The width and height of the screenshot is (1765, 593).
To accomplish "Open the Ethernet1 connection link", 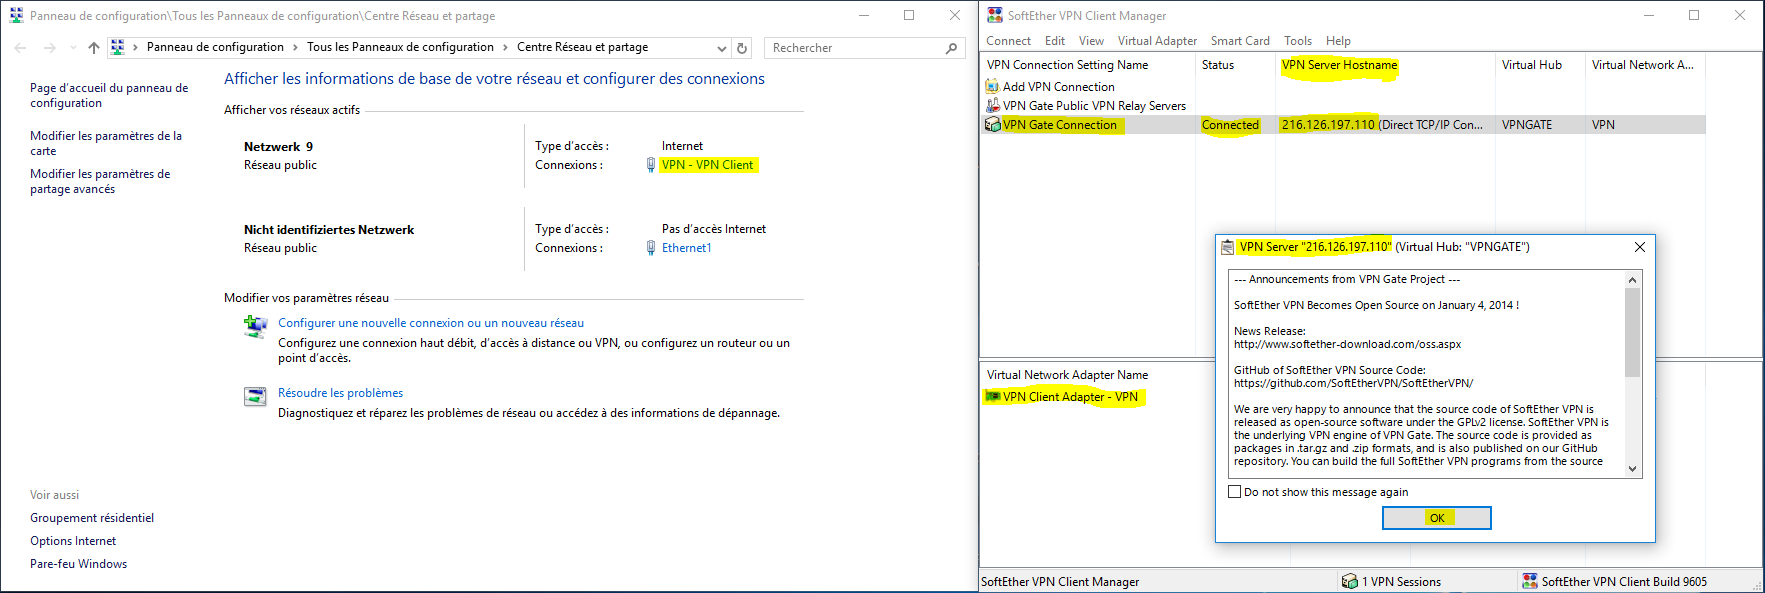I will 687,248.
